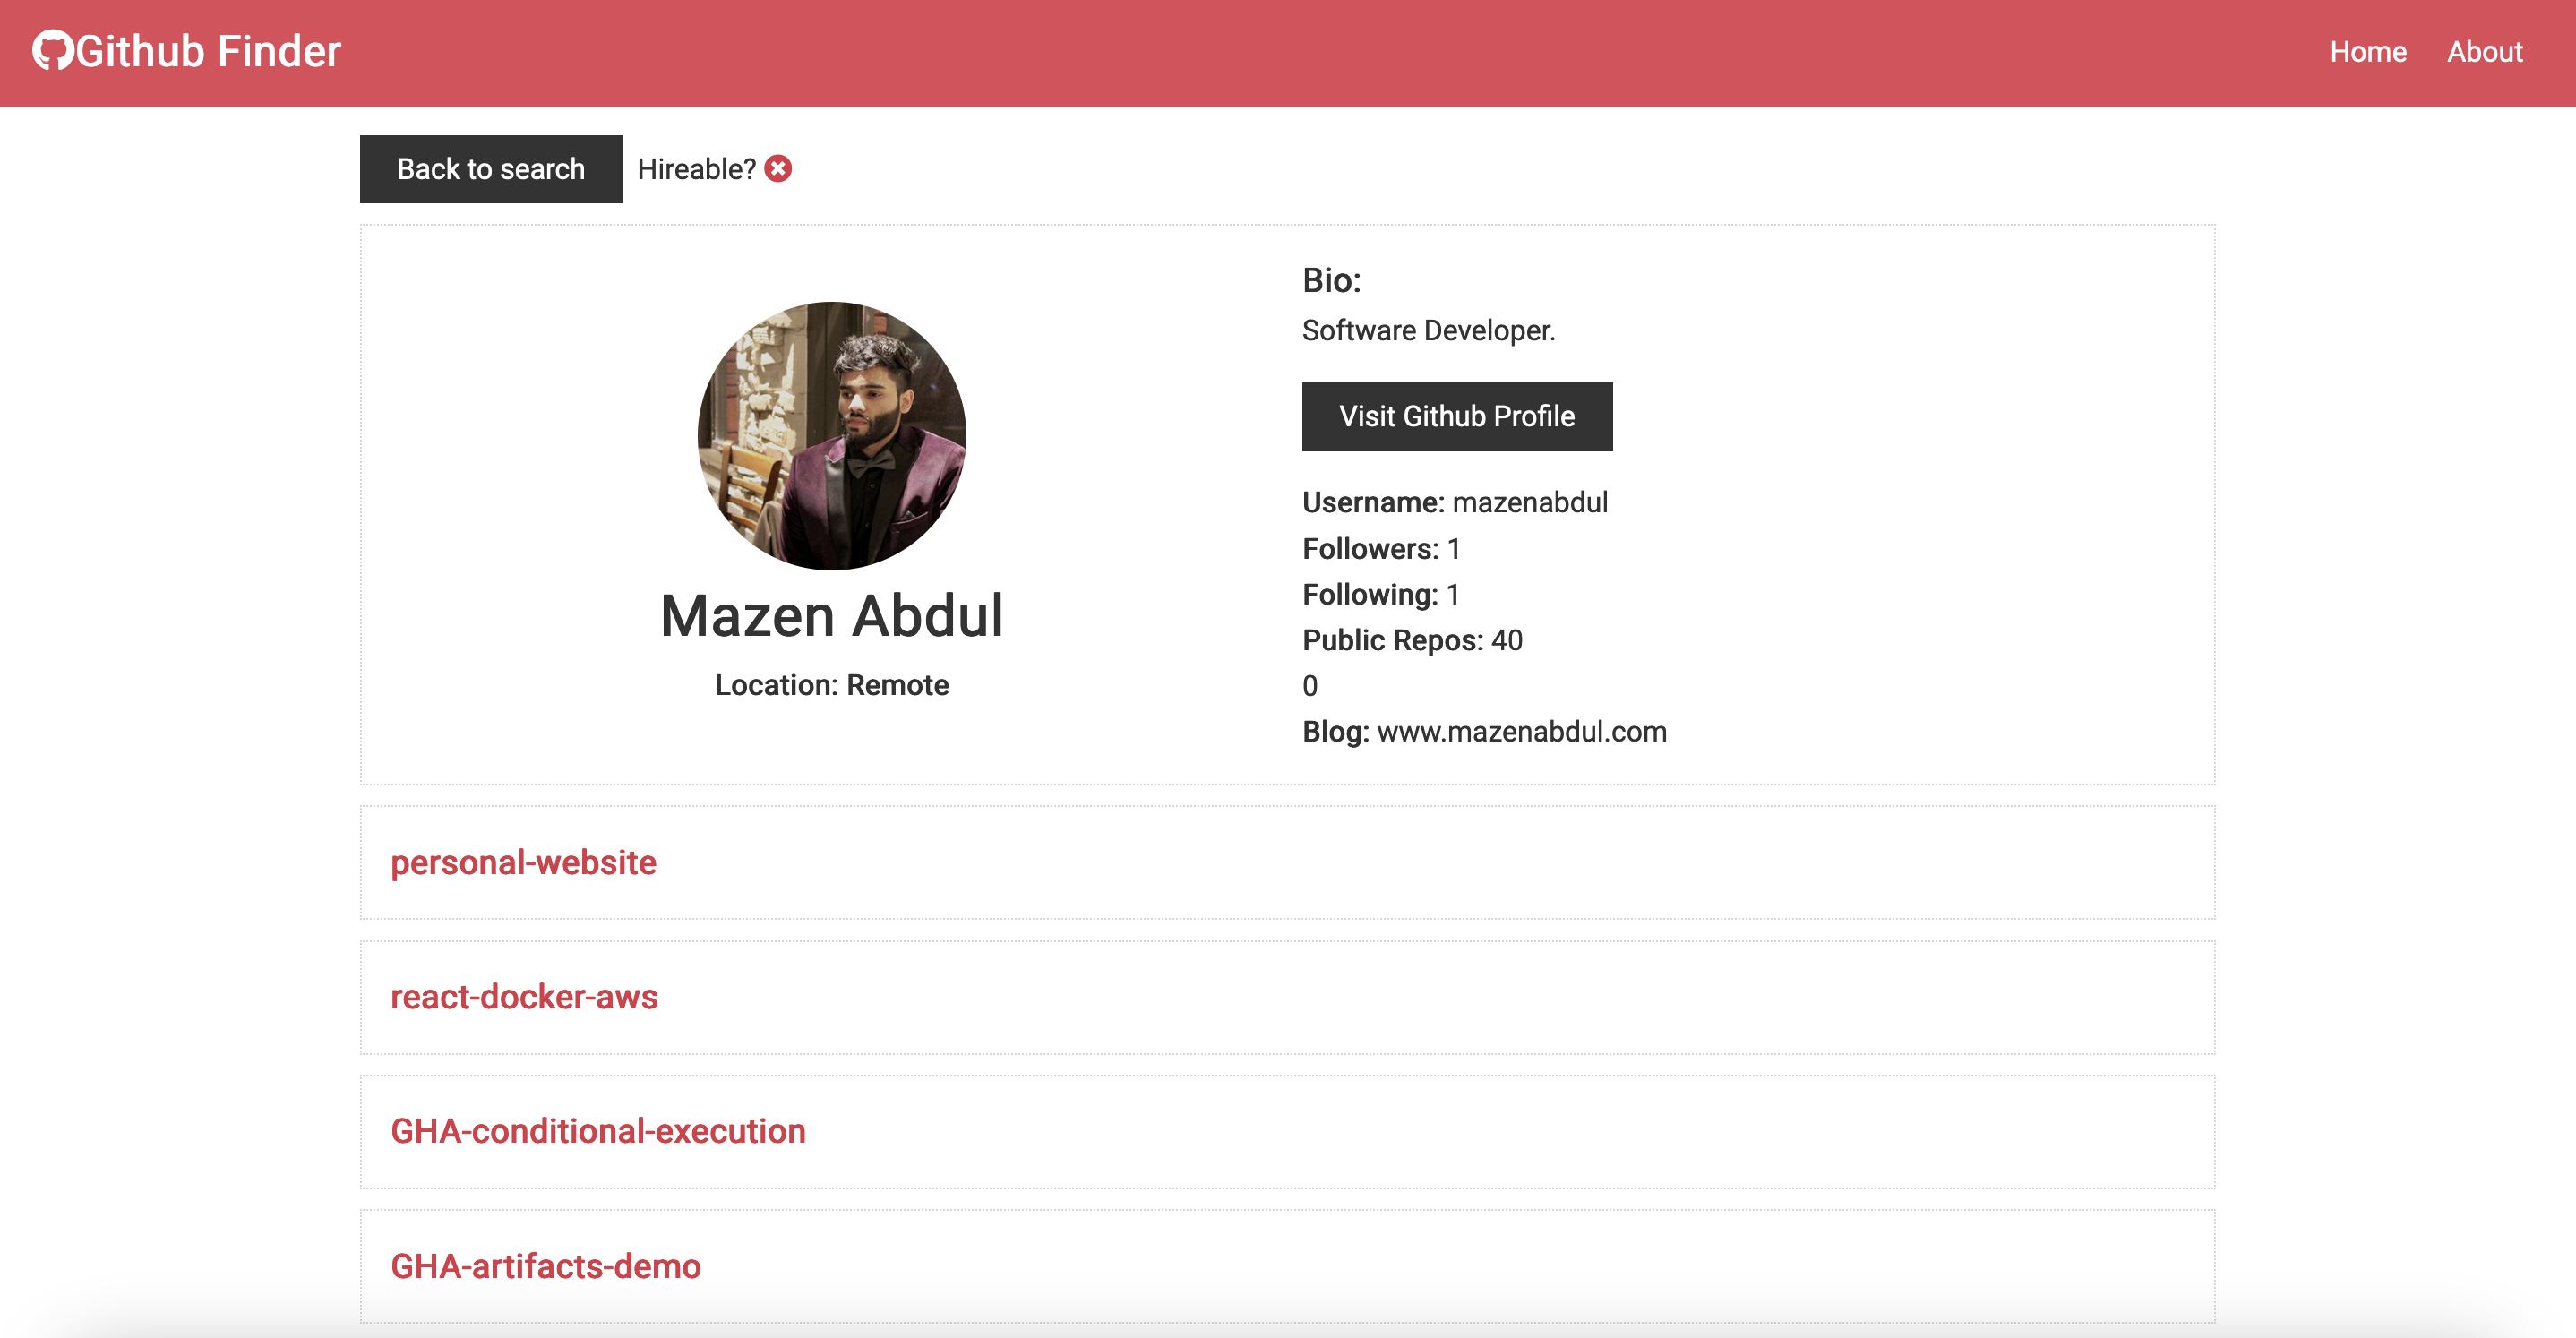Go back using Back to search button

tap(491, 168)
